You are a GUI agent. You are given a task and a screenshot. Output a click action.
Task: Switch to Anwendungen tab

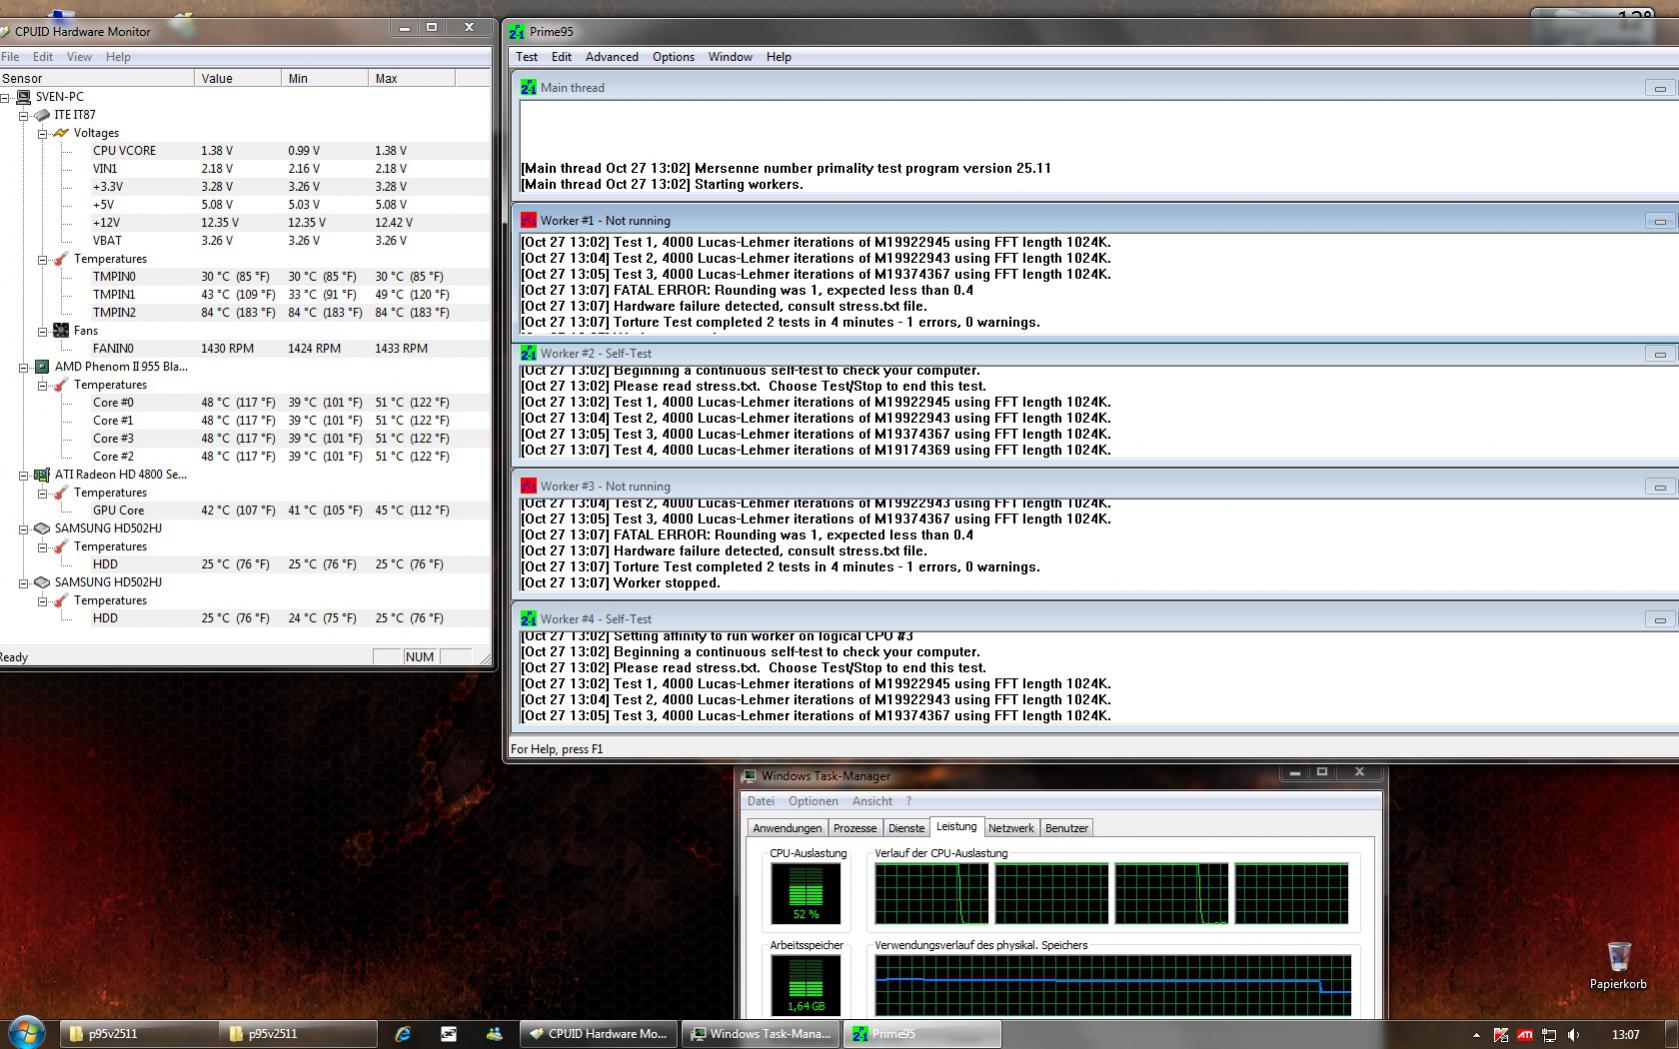pos(787,828)
